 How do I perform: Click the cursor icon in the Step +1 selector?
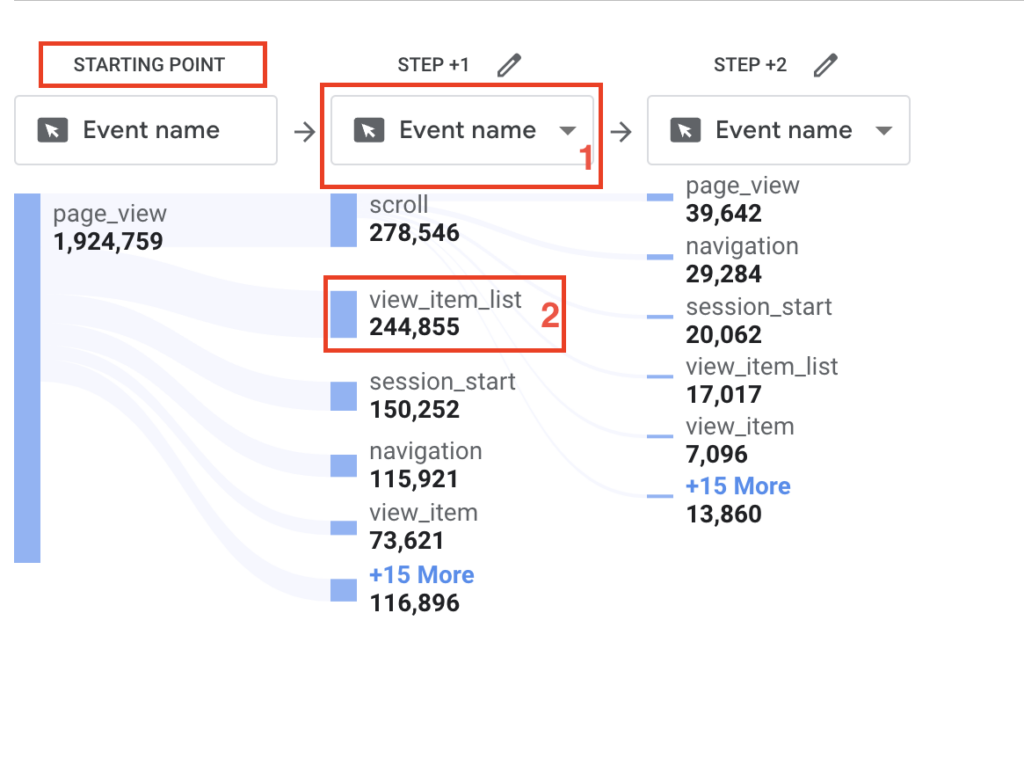(369, 131)
